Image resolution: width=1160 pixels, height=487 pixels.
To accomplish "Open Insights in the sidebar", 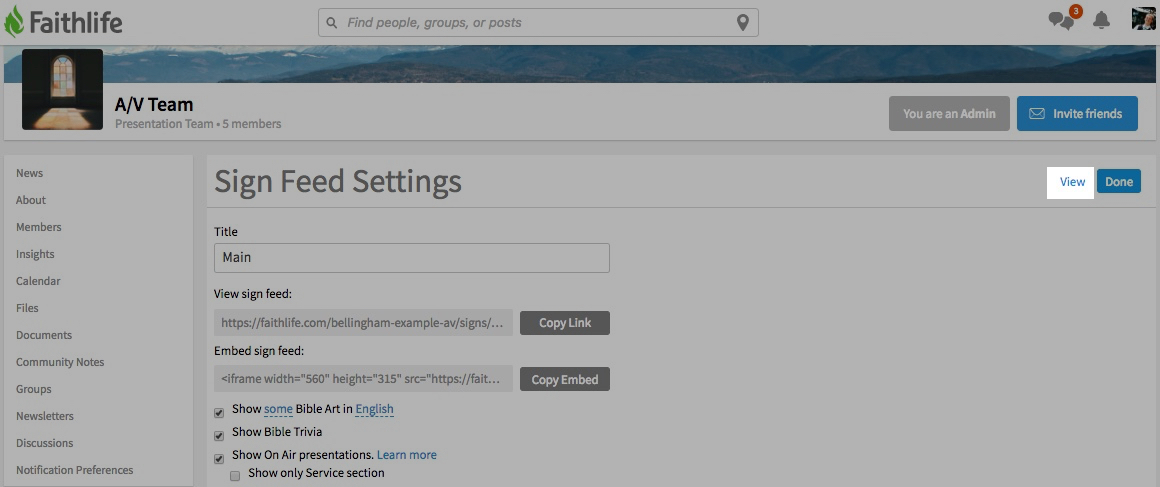I will click(x=36, y=254).
